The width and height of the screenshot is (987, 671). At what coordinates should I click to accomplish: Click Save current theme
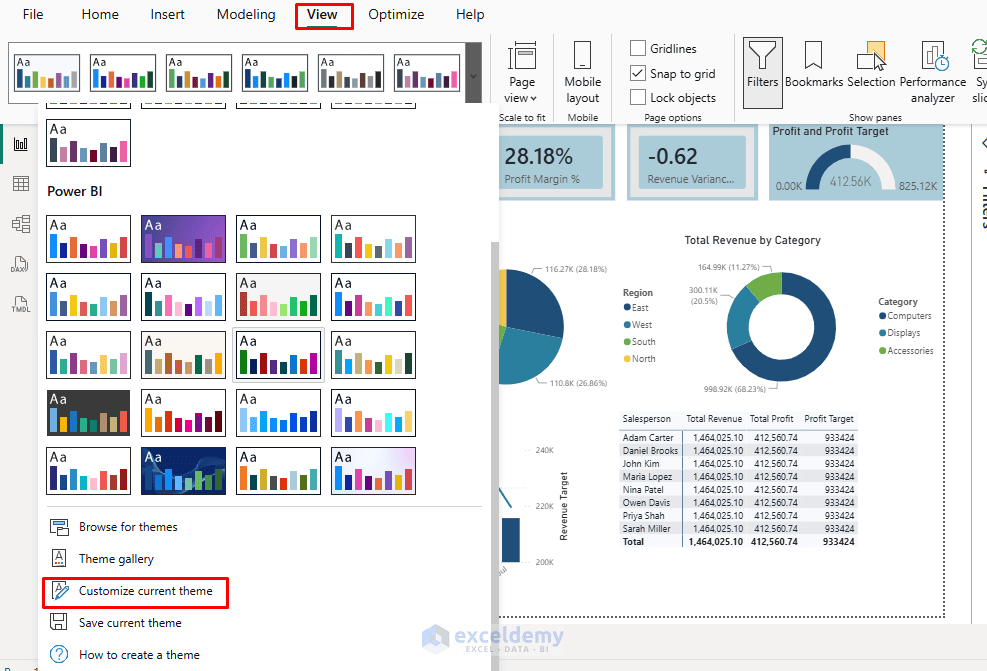[130, 623]
